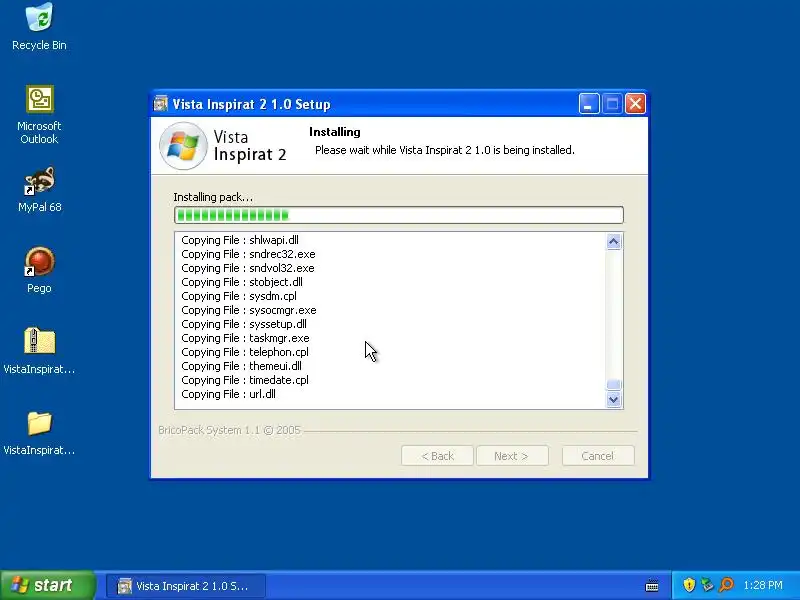Select the VistaInspirat zip archive icon
This screenshot has height=600, width=800.
39,341
